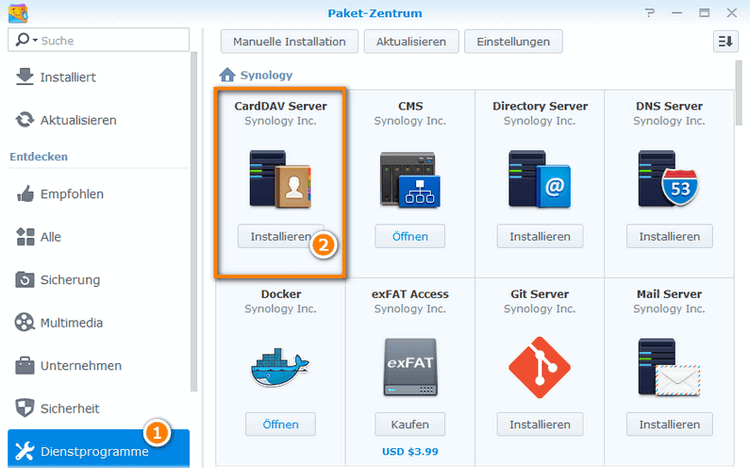
Task: Click the USD $3.99 price text
Action: click(410, 451)
